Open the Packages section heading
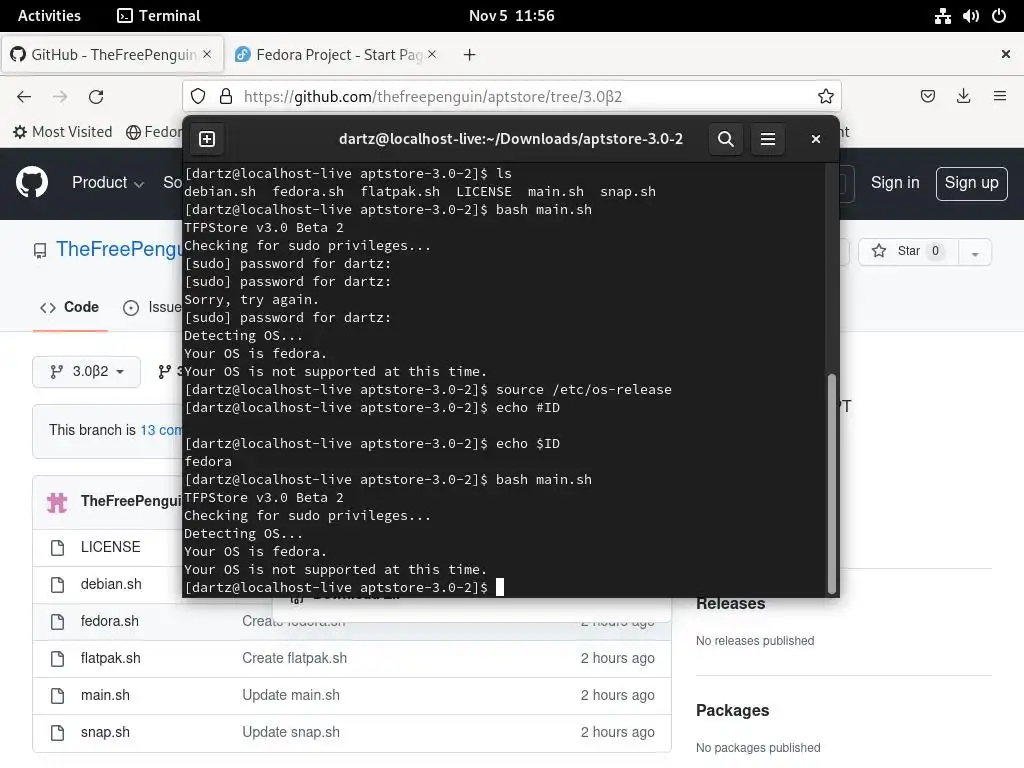 732,711
